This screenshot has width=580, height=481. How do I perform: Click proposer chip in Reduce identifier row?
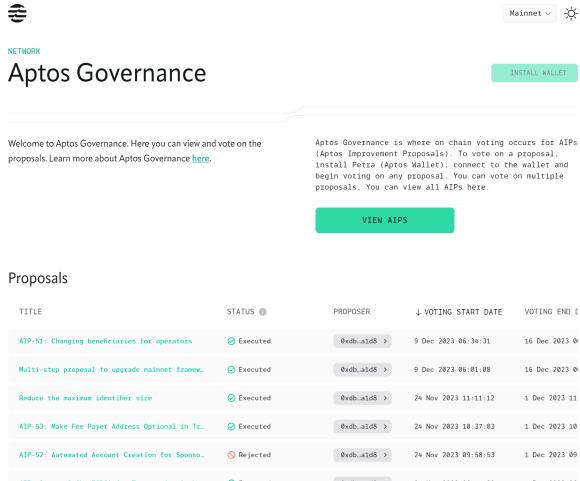pyautogui.click(x=362, y=398)
